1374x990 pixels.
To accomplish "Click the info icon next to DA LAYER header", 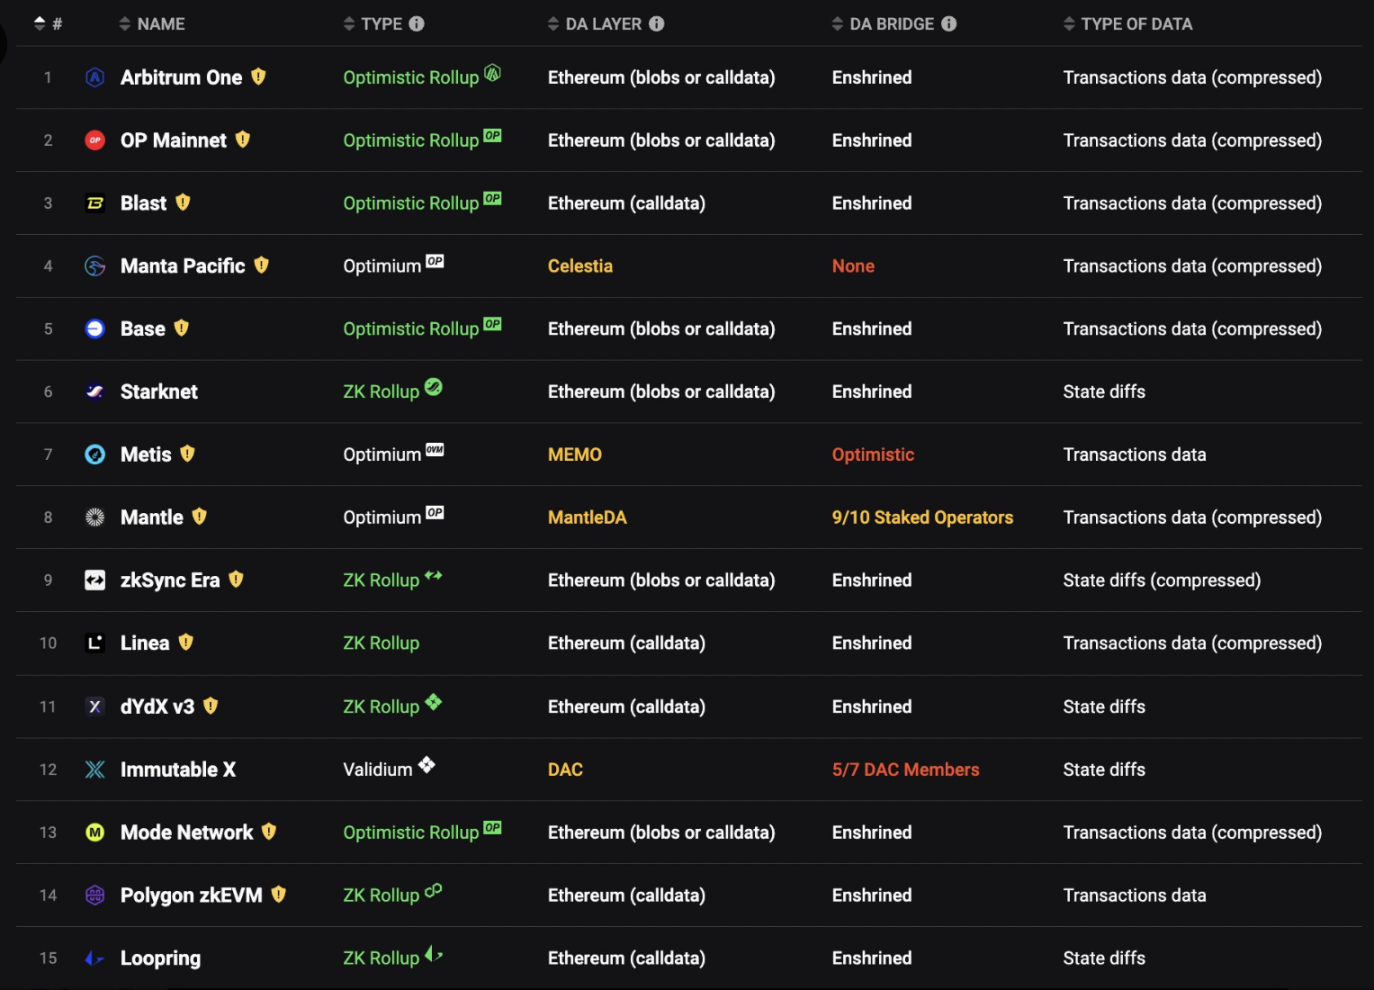I will [x=657, y=23].
